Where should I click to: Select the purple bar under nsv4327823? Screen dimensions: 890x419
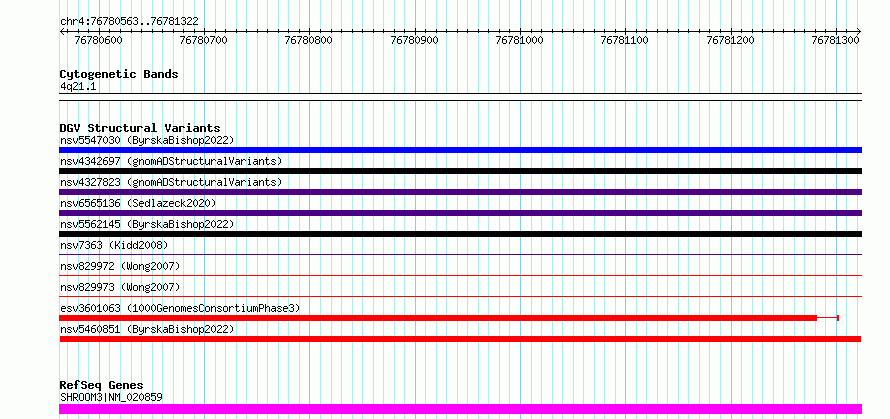pos(460,192)
